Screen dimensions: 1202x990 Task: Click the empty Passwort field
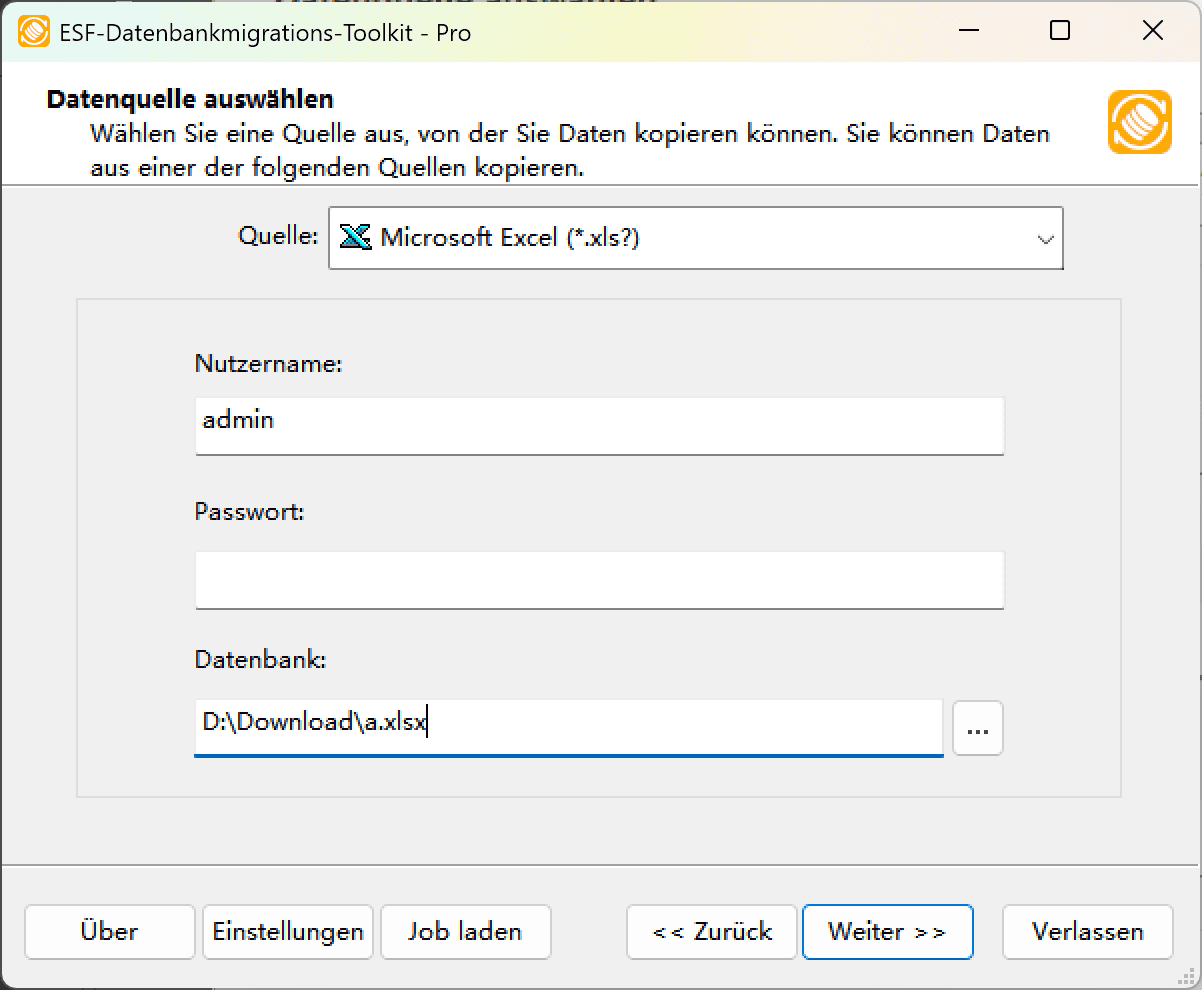(x=600, y=580)
